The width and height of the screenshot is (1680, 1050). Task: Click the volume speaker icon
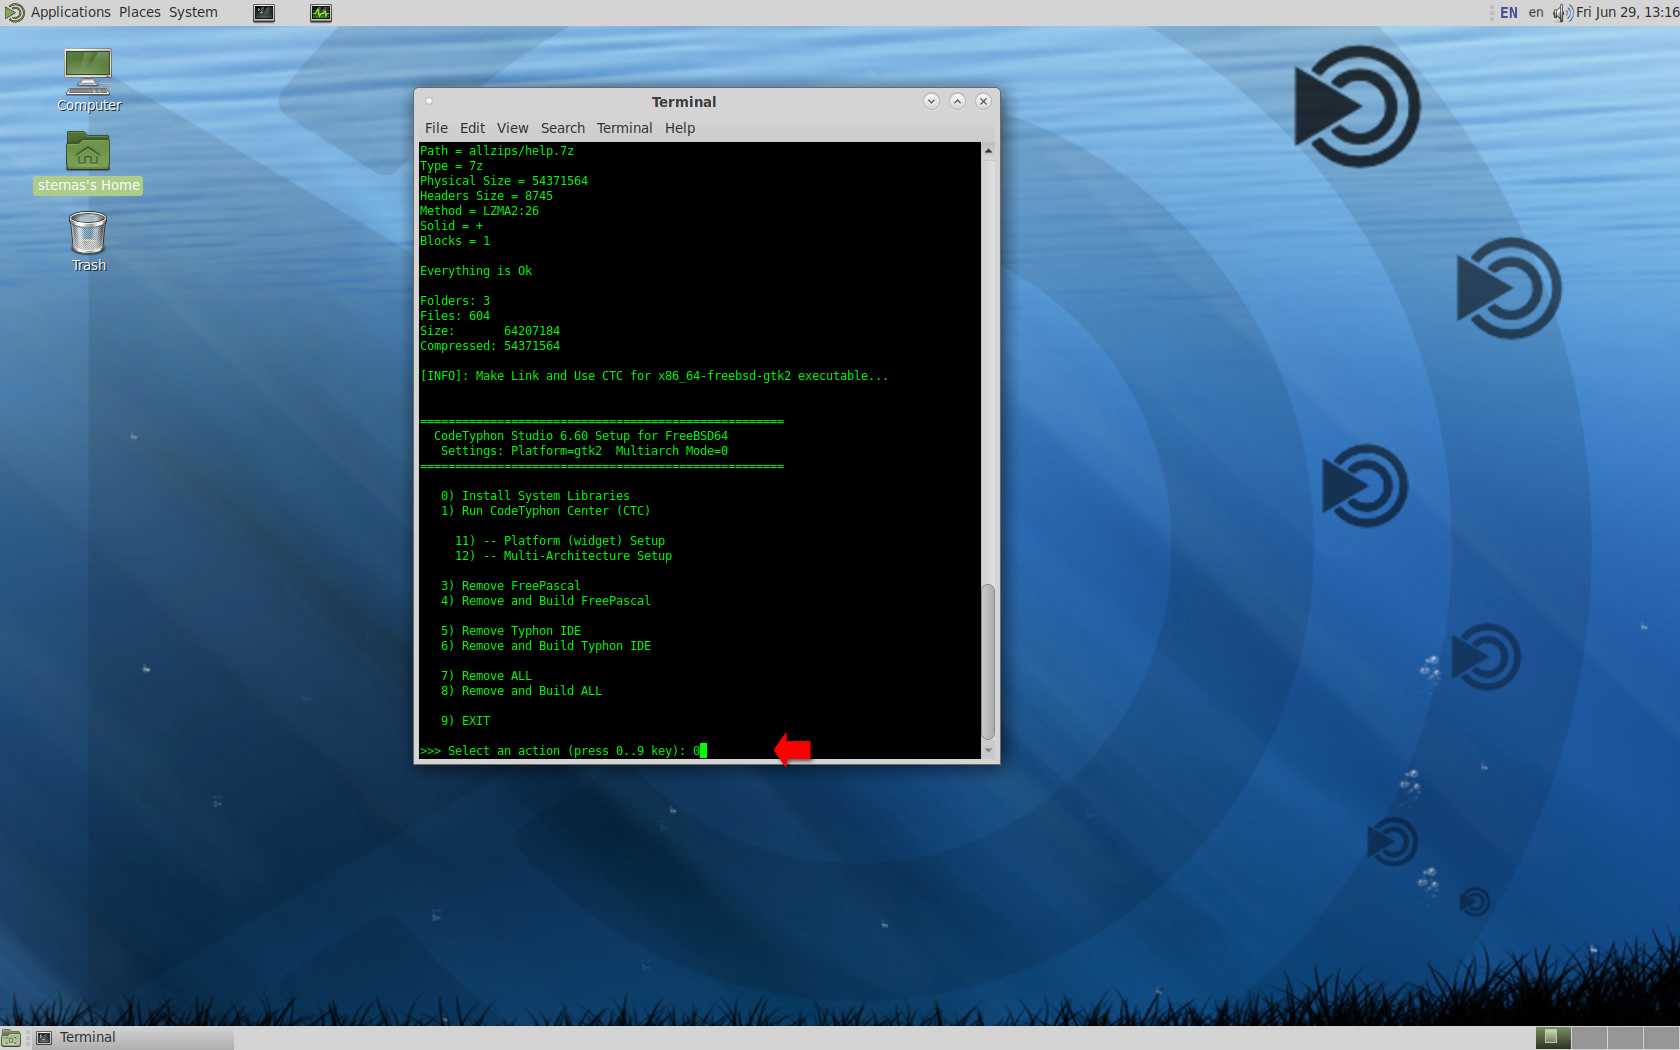1562,13
